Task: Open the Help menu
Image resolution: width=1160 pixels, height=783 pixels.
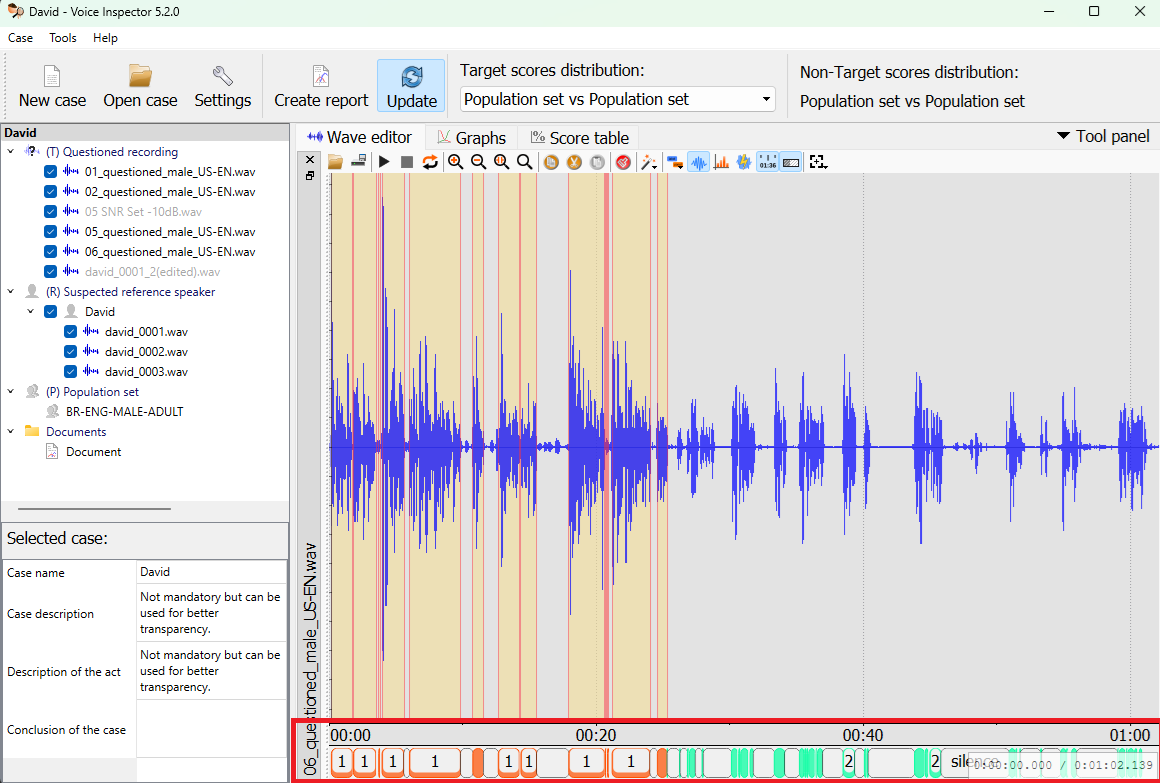Action: coord(105,38)
